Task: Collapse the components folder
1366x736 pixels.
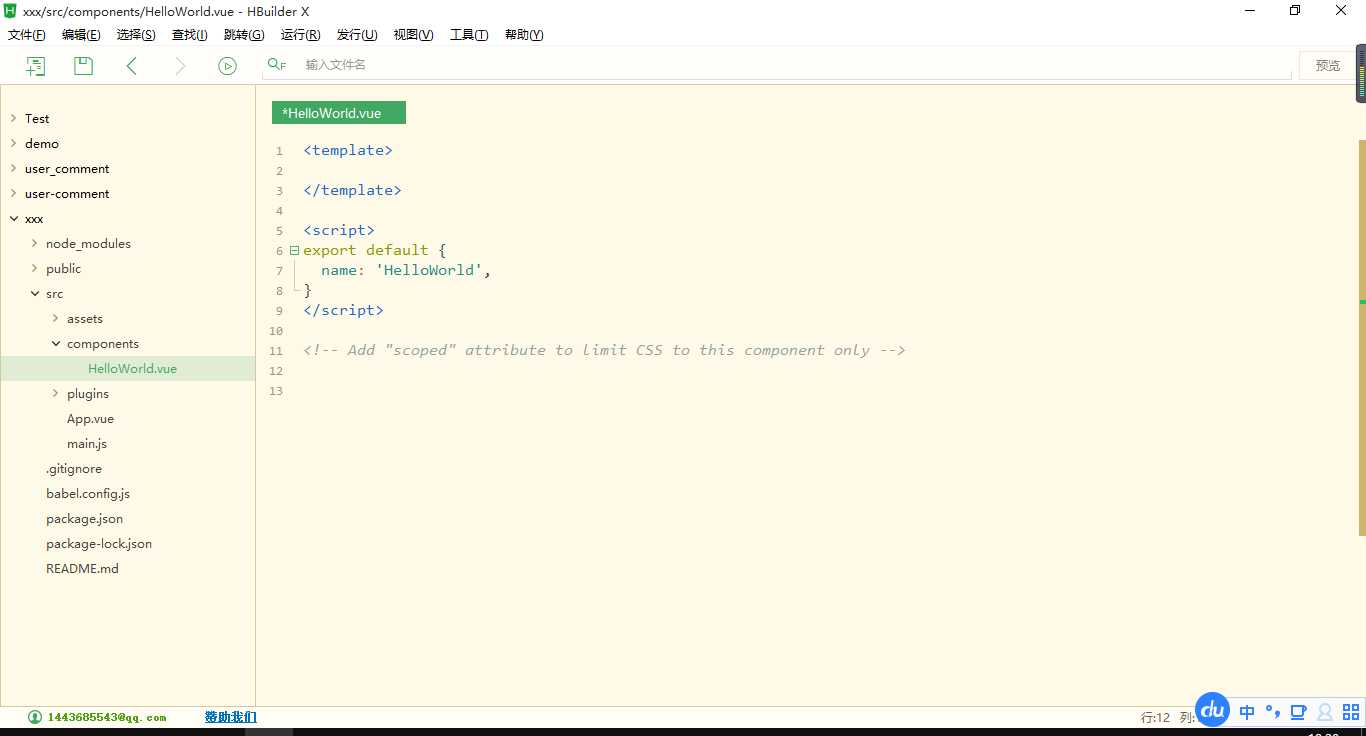Action: pos(55,343)
